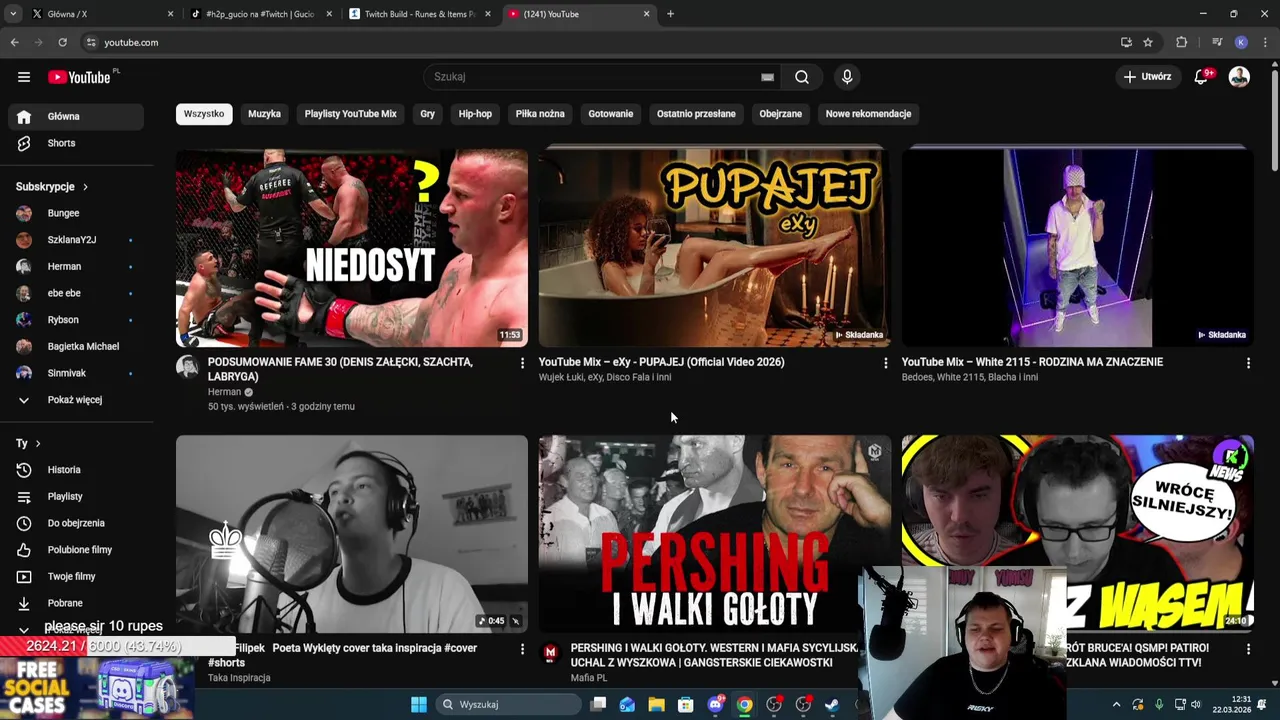The width and height of the screenshot is (1280, 720).
Task: Start voice search with the microphone icon
Action: point(847,77)
